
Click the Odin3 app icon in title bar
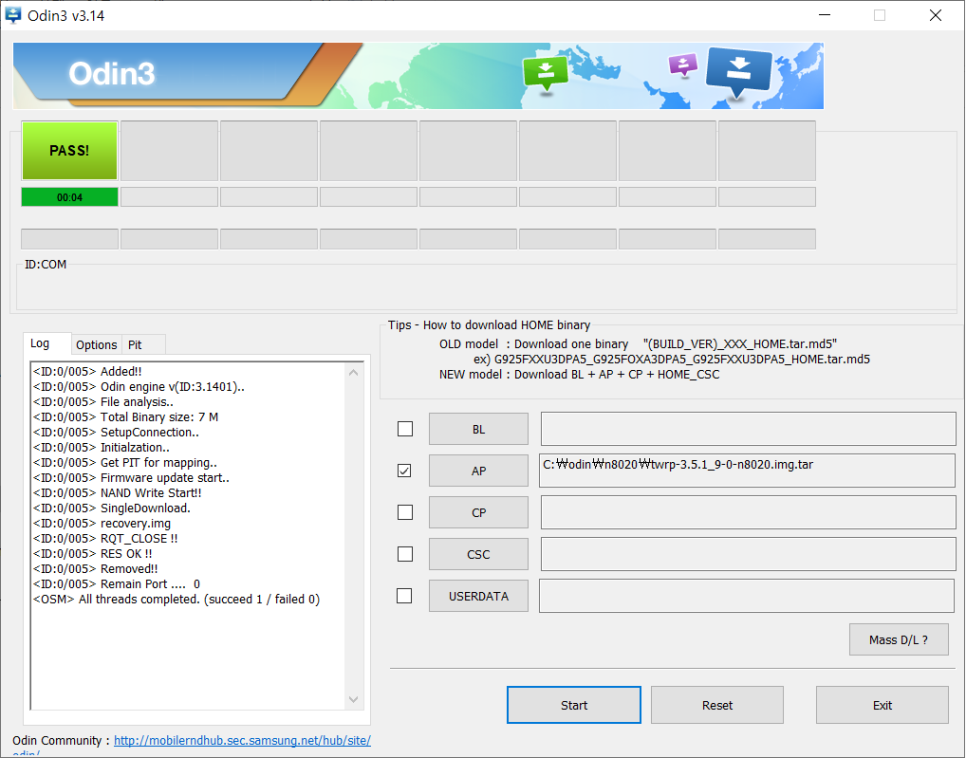(12, 15)
